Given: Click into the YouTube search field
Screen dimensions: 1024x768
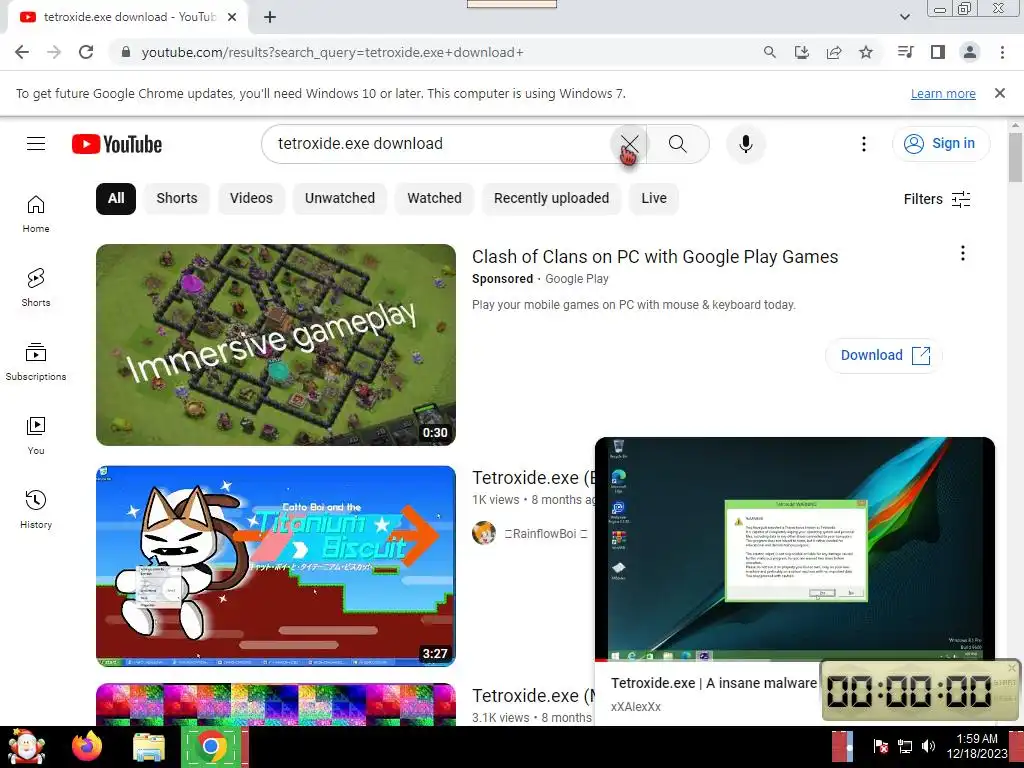Looking at the screenshot, I should pos(438,144).
